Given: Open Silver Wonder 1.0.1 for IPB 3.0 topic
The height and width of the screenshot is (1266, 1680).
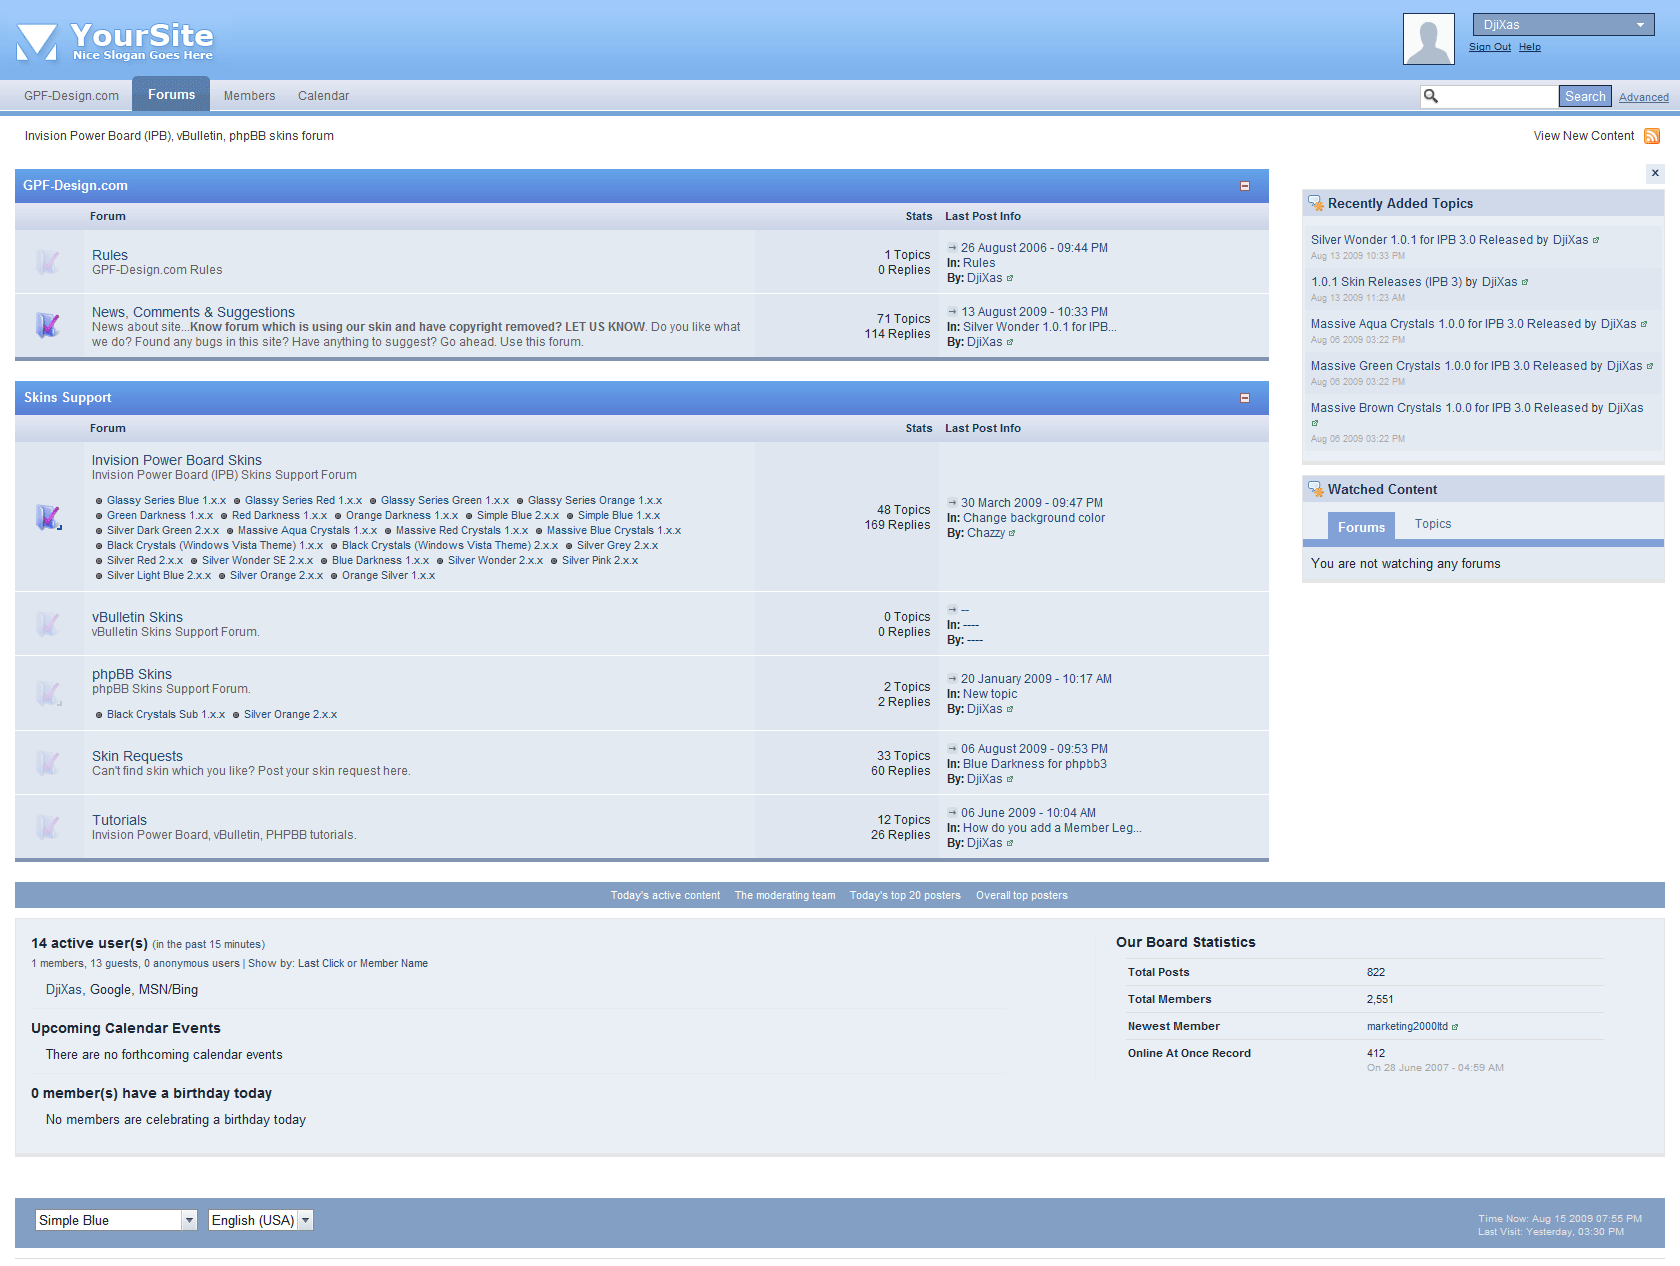Looking at the screenshot, I should click(1430, 240).
